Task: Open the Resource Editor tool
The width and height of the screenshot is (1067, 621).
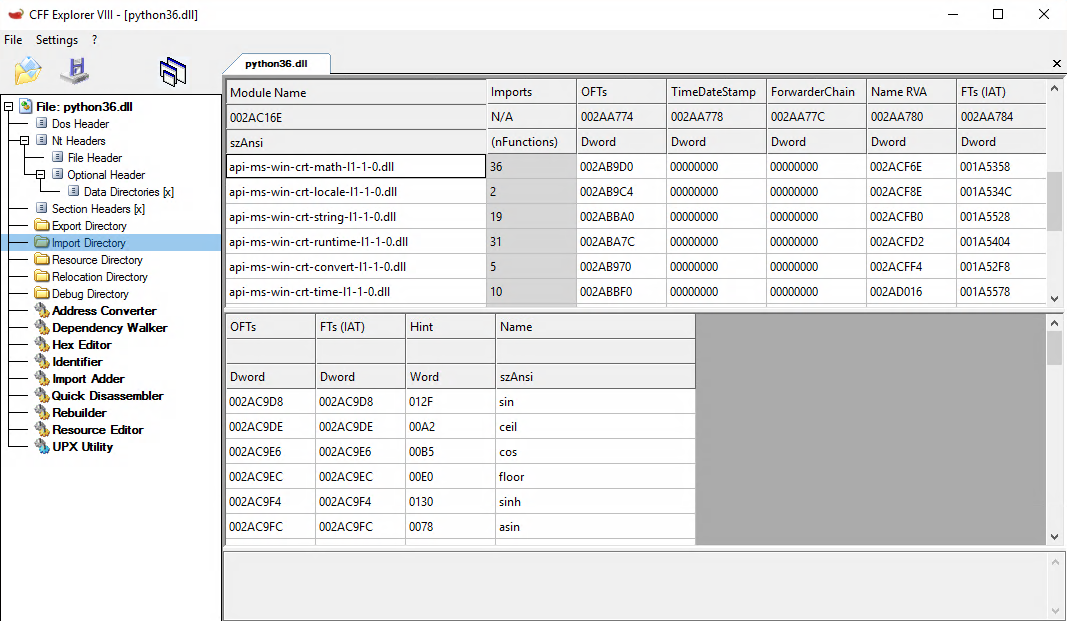Action: [x=97, y=430]
